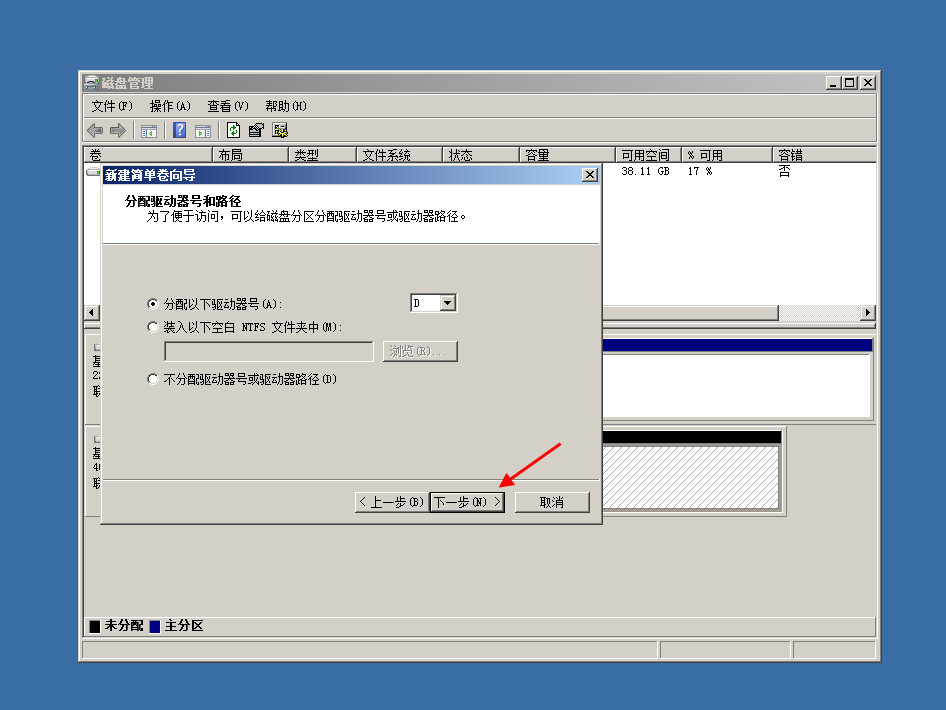Open the 操作 menu
The height and width of the screenshot is (710, 946).
tap(170, 106)
